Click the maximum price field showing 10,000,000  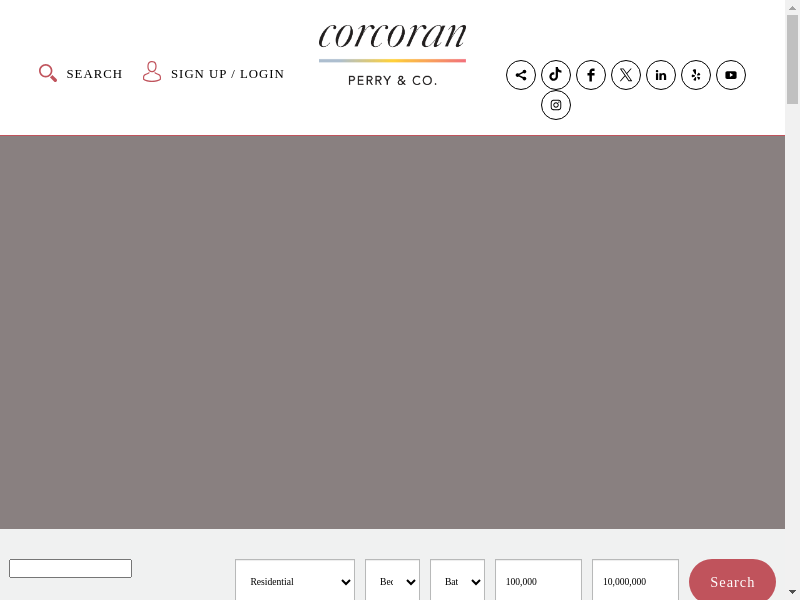coord(635,581)
